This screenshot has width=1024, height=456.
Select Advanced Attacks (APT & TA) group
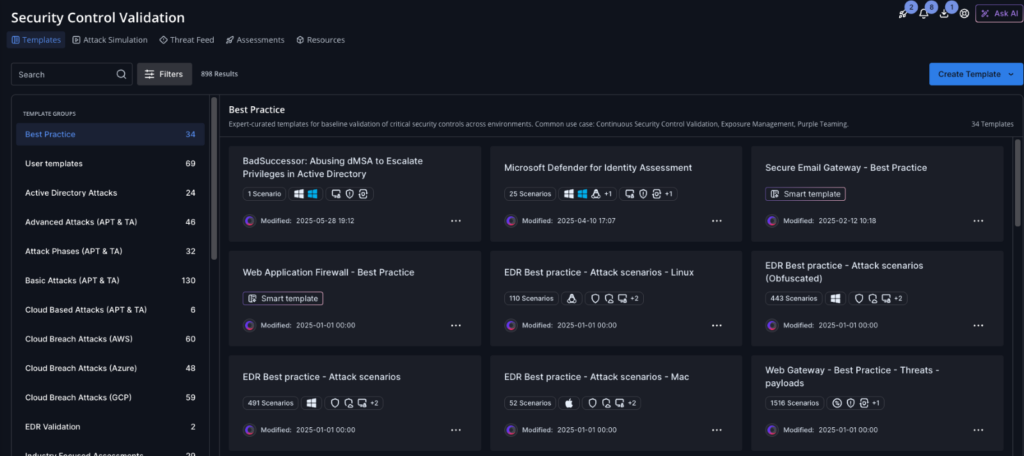pyautogui.click(x=110, y=222)
